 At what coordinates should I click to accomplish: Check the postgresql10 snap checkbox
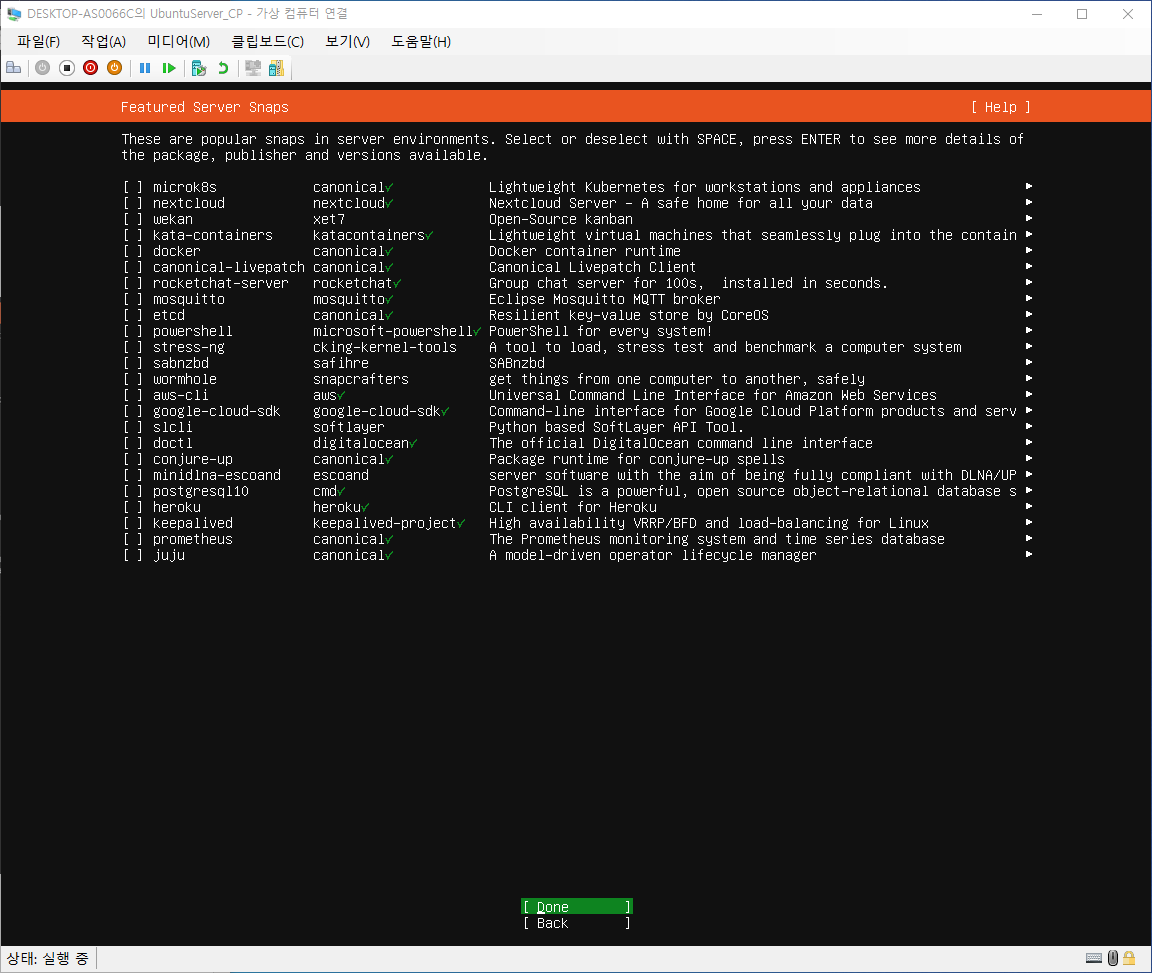click(133, 492)
